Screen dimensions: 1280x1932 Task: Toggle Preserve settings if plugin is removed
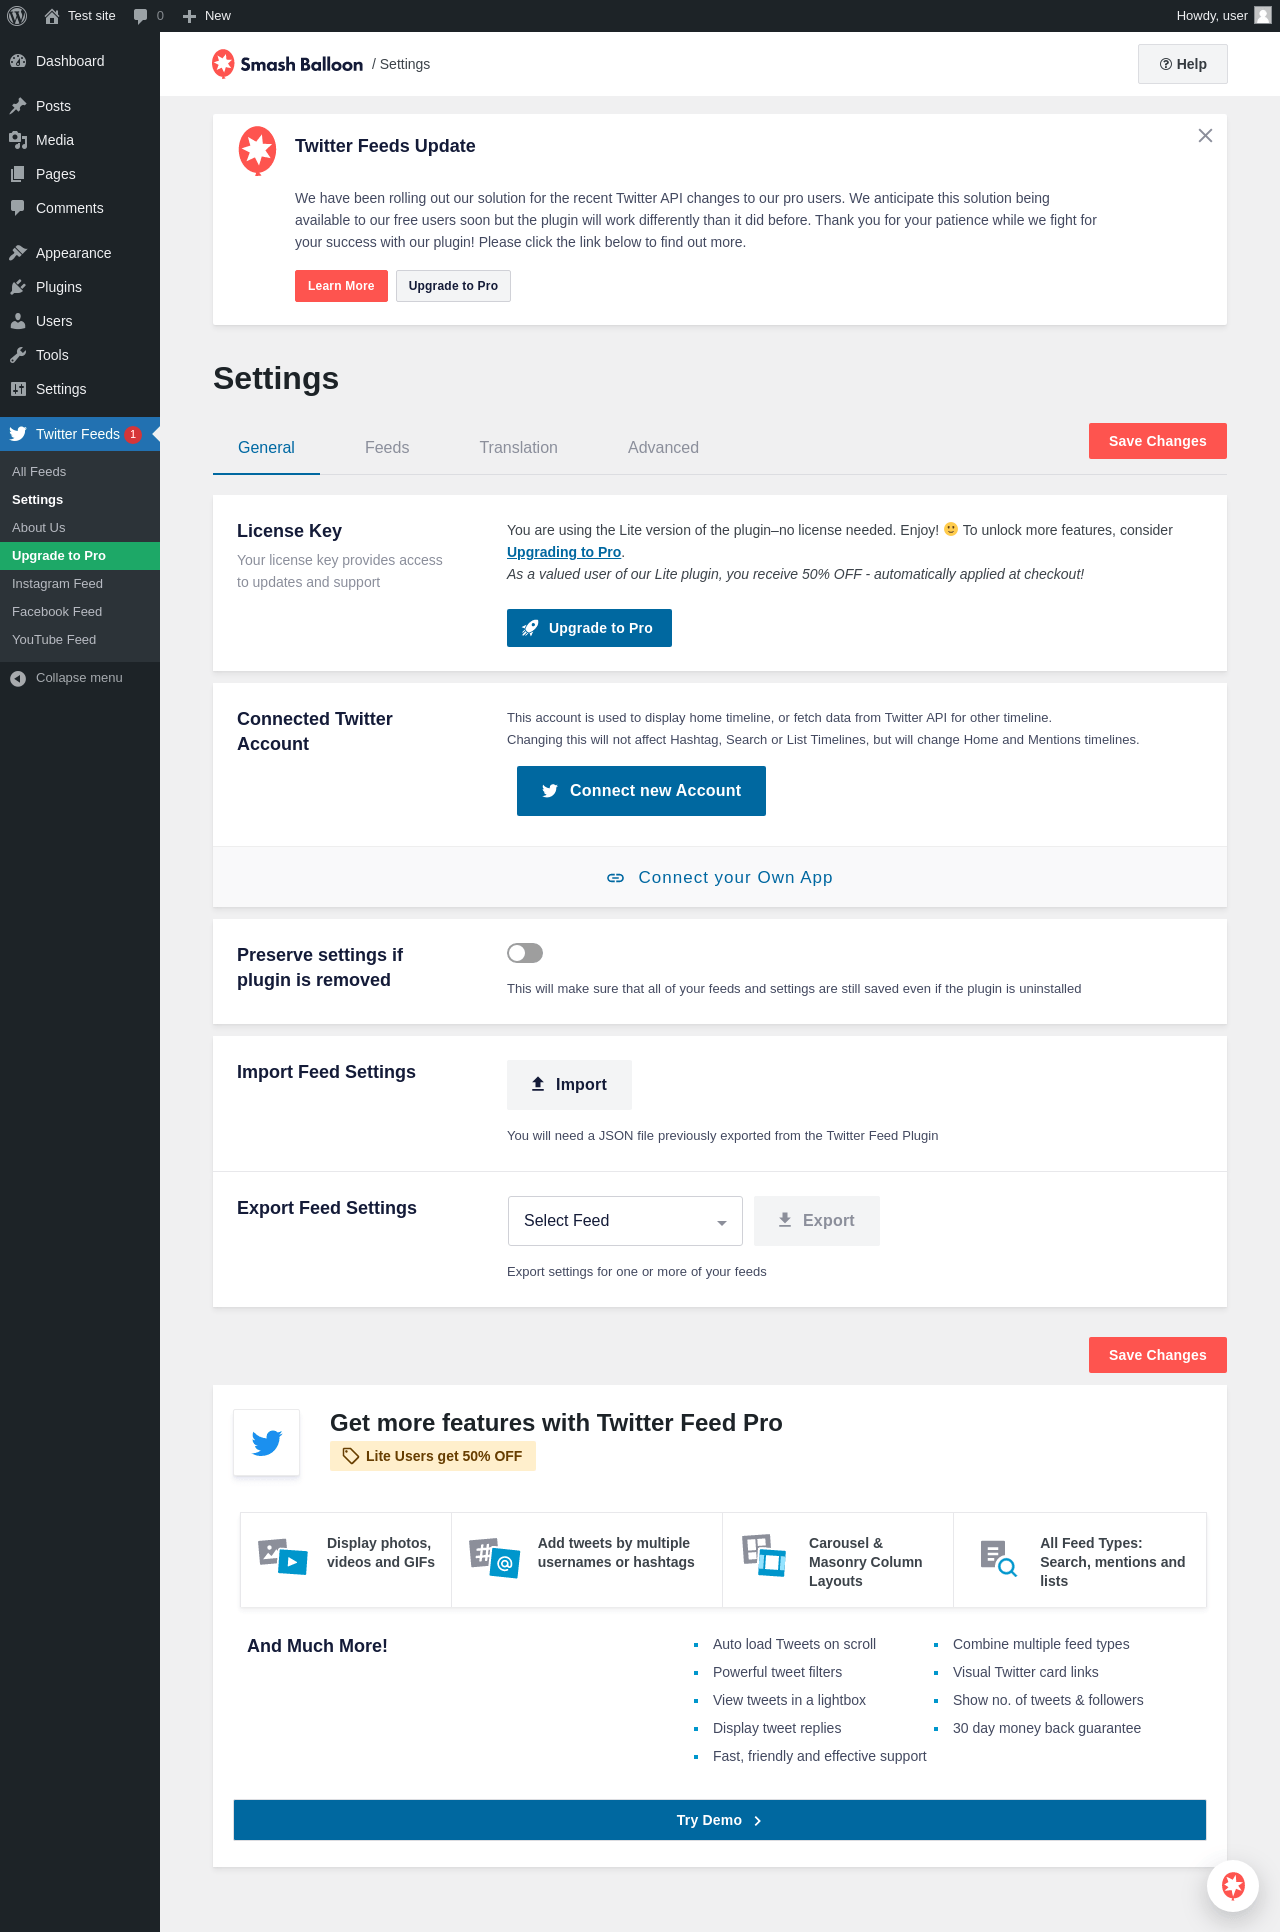525,953
